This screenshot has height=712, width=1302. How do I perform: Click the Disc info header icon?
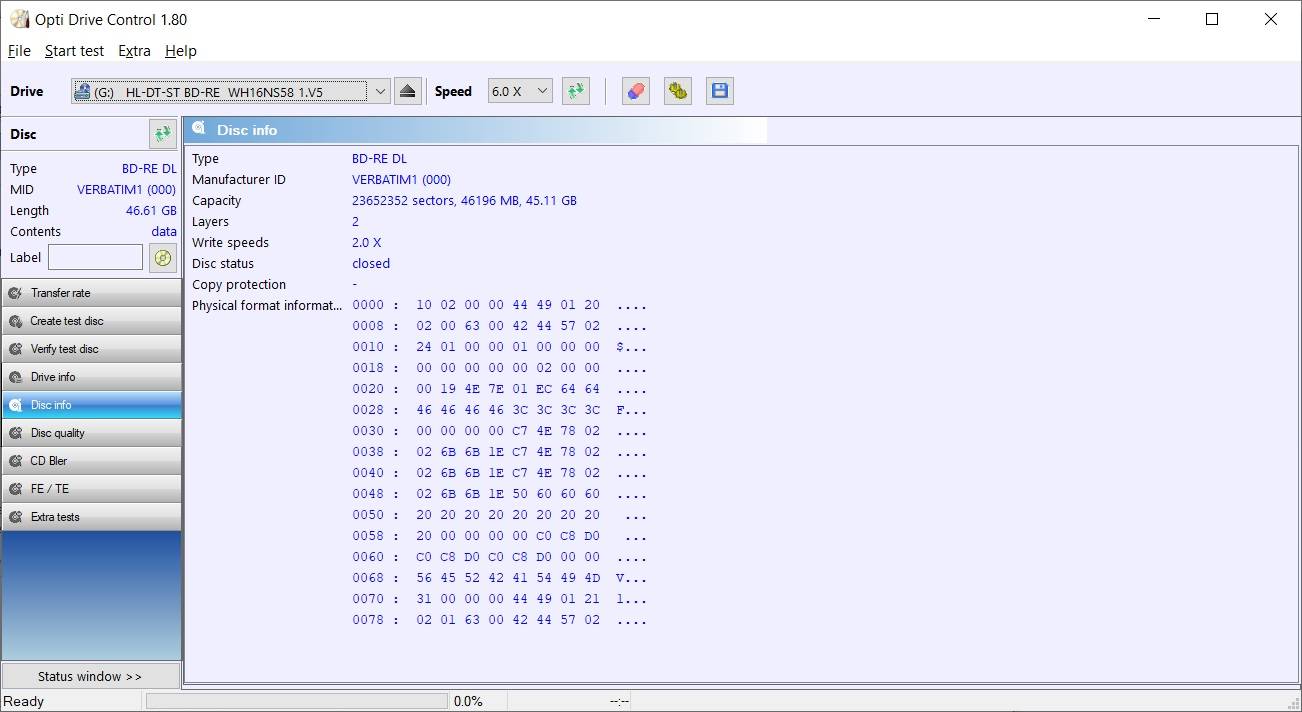point(199,129)
